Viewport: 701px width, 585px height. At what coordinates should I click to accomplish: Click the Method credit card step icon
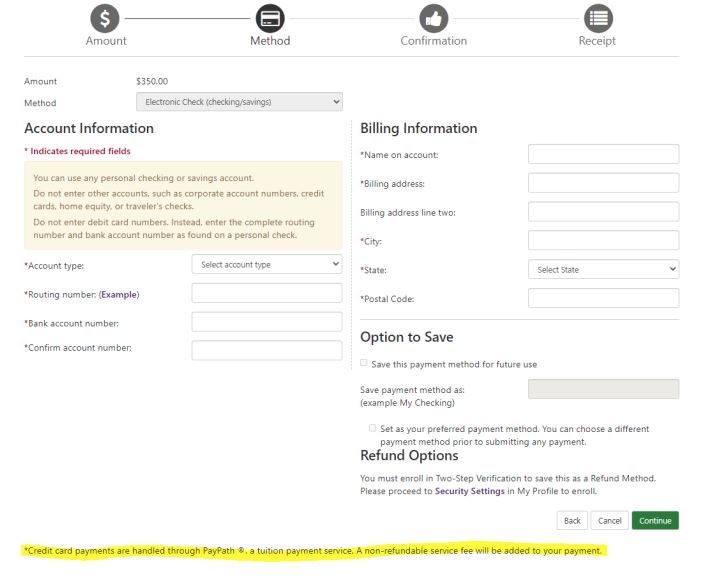pos(270,19)
